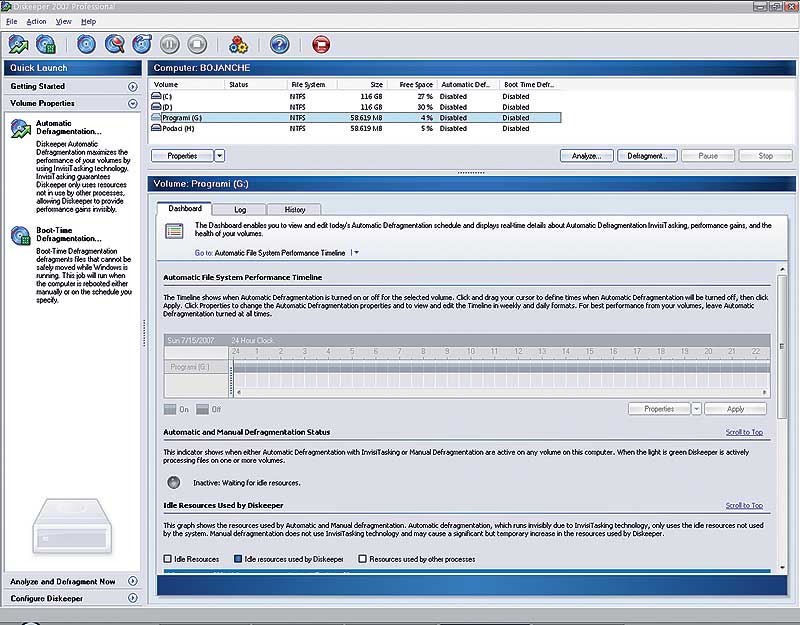This screenshot has width=800, height=625.
Task: Open dropdown arrow beside timeline Properties button
Action: [x=696, y=409]
